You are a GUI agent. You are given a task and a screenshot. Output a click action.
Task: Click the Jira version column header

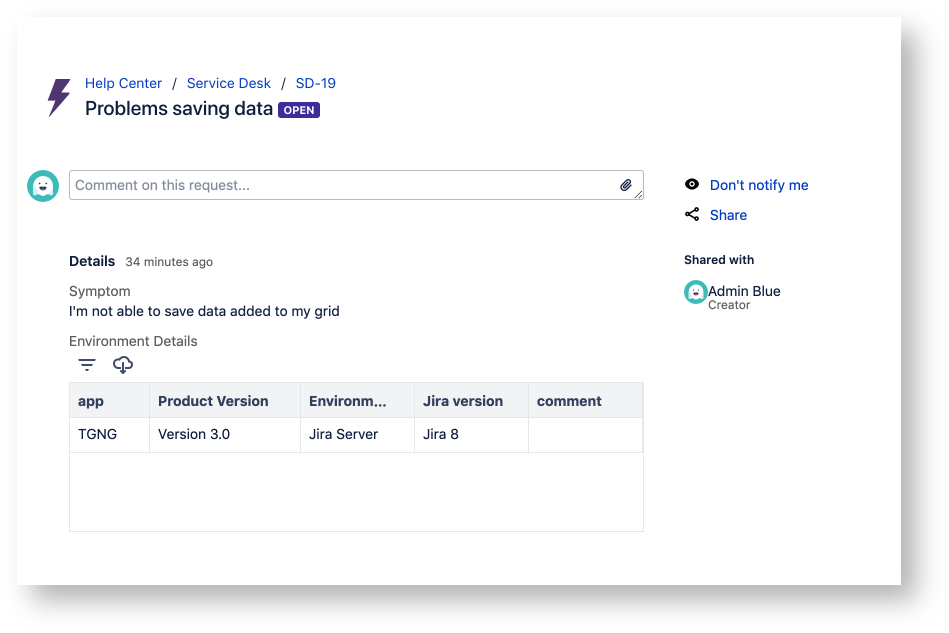click(x=465, y=400)
